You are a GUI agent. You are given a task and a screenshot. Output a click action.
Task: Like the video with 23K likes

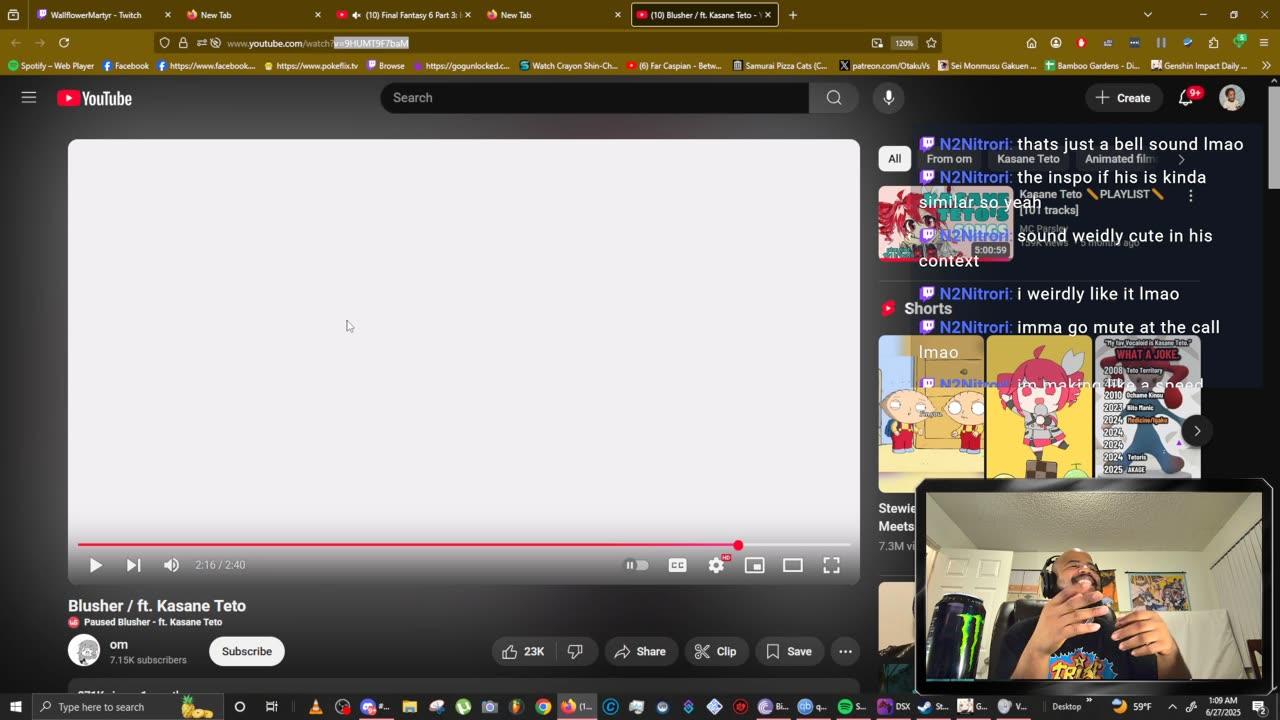523,651
